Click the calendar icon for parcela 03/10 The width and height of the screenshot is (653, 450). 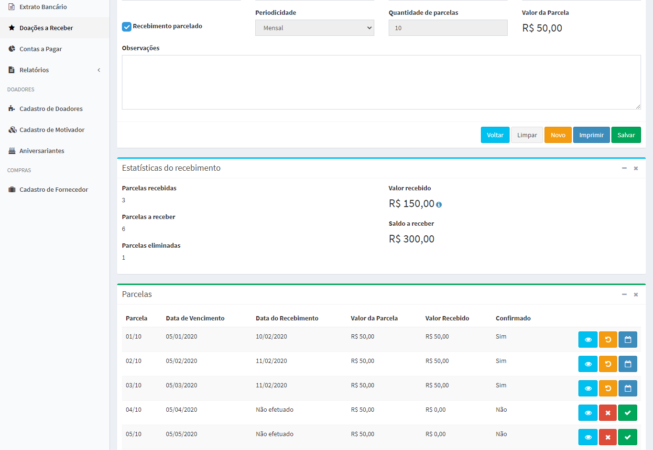pyautogui.click(x=628, y=388)
